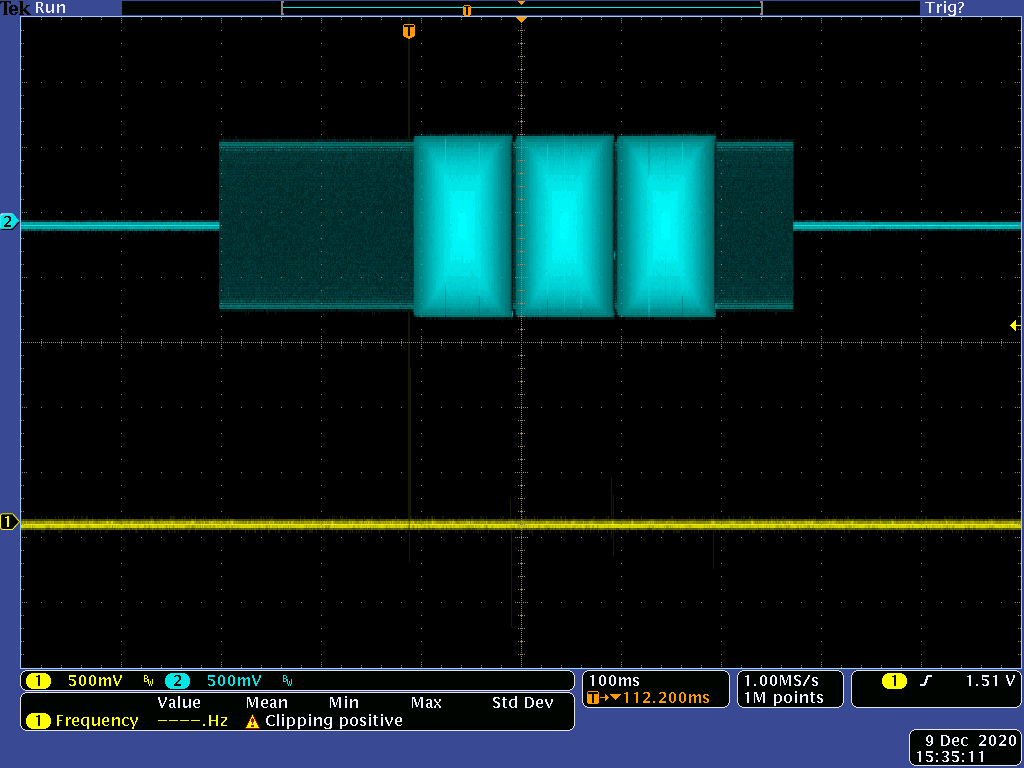Click the rising edge trigger slope icon
Image resolution: width=1024 pixels, height=768 pixels.
point(926,681)
